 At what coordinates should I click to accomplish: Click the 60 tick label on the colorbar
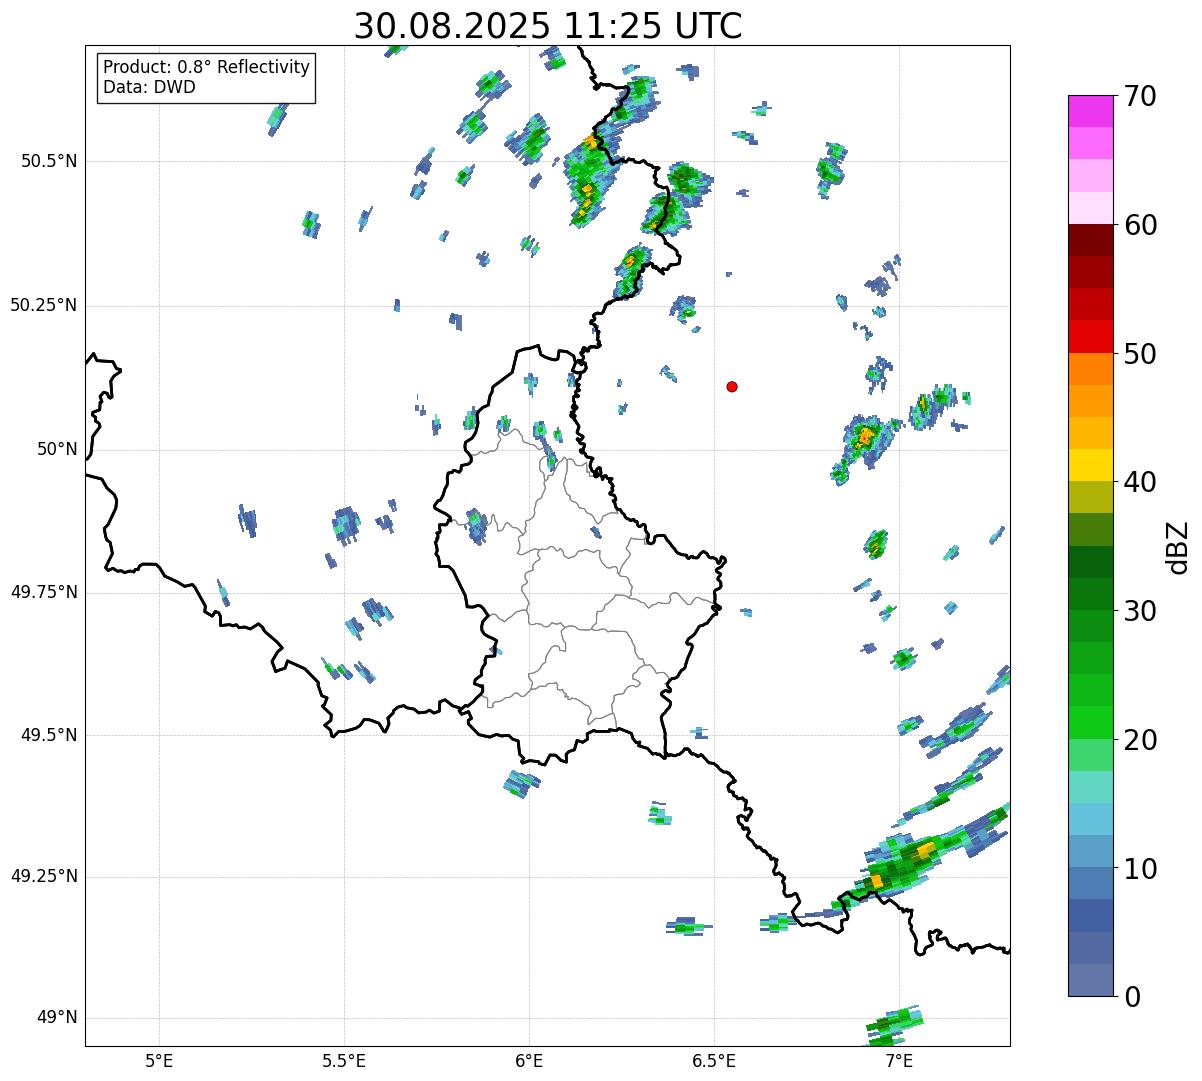tap(1140, 226)
